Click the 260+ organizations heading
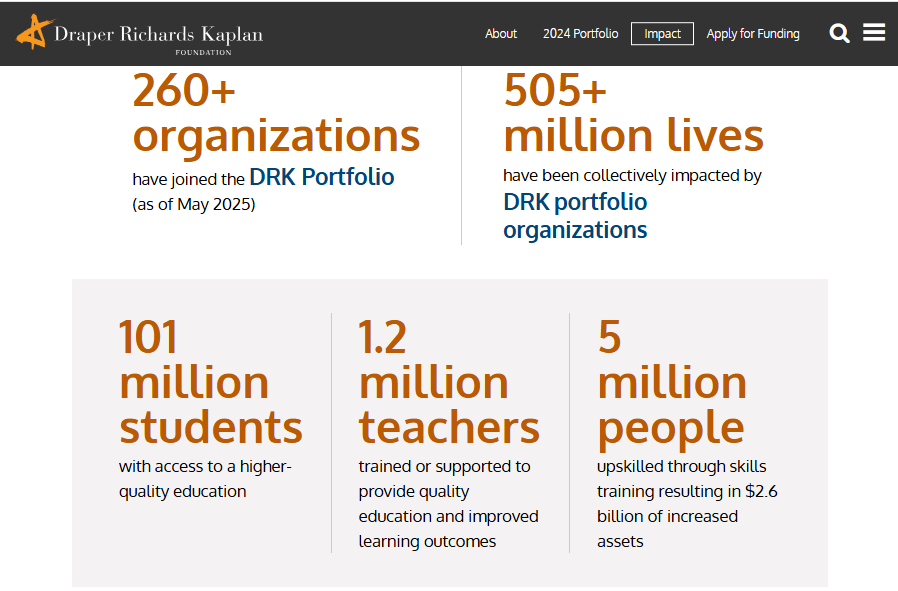The width and height of the screenshot is (898, 591). tap(277, 113)
